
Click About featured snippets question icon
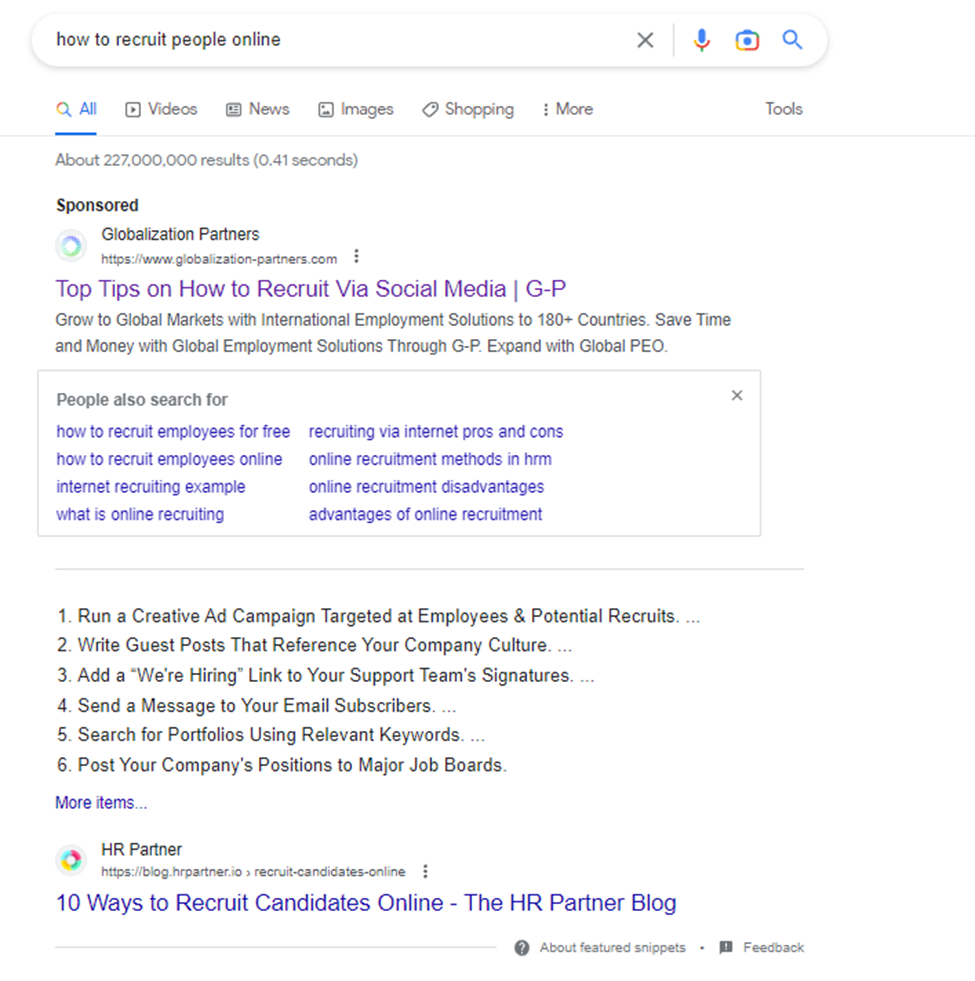[522, 947]
